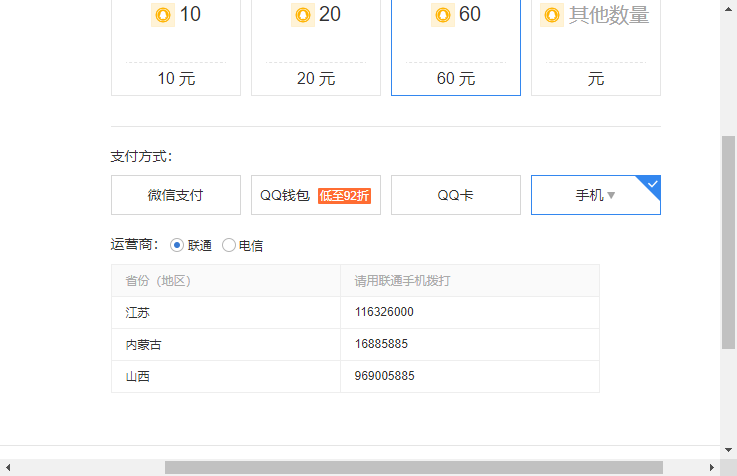
Task: Click the horizontal scrollbar right arrow
Action: (x=712, y=468)
